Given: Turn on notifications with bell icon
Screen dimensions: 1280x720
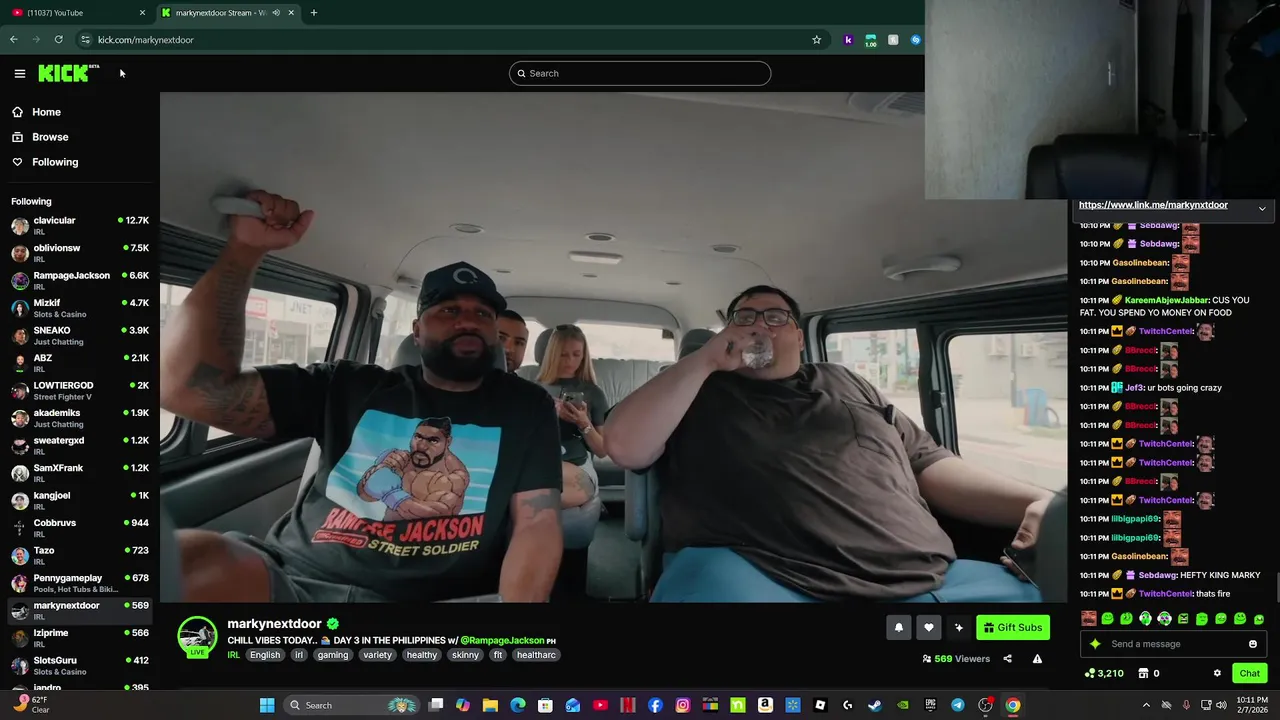Looking at the screenshot, I should (x=898, y=627).
